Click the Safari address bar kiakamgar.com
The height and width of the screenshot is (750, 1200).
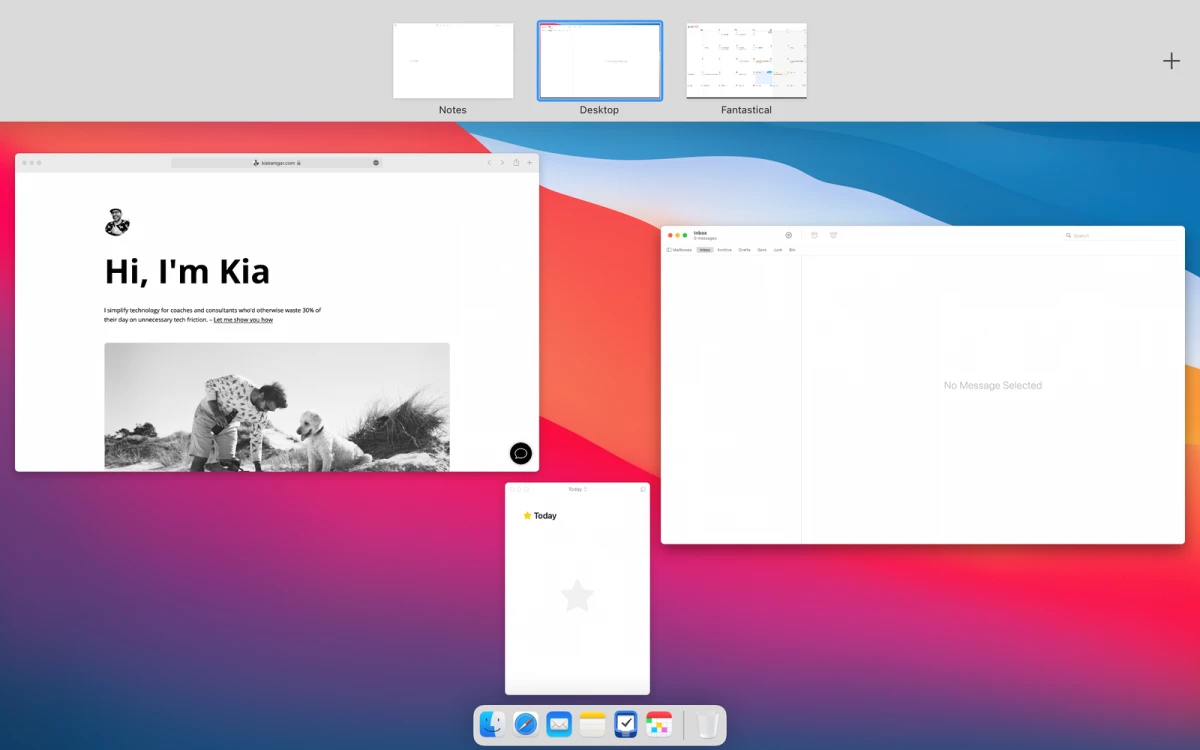(x=277, y=162)
